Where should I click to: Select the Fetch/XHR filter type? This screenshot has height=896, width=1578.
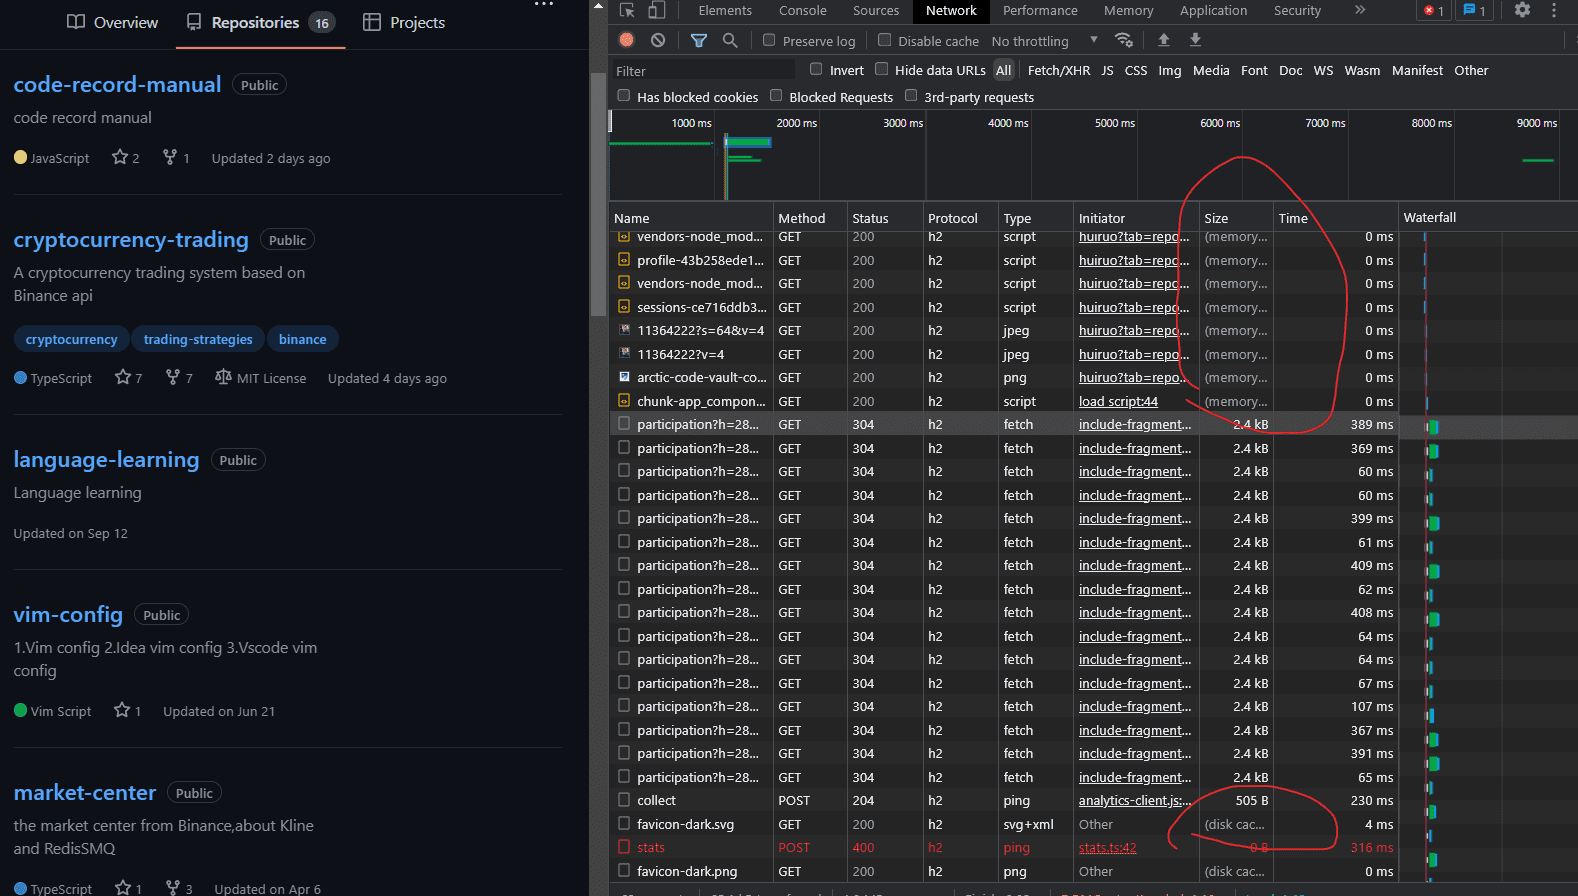click(x=1058, y=70)
